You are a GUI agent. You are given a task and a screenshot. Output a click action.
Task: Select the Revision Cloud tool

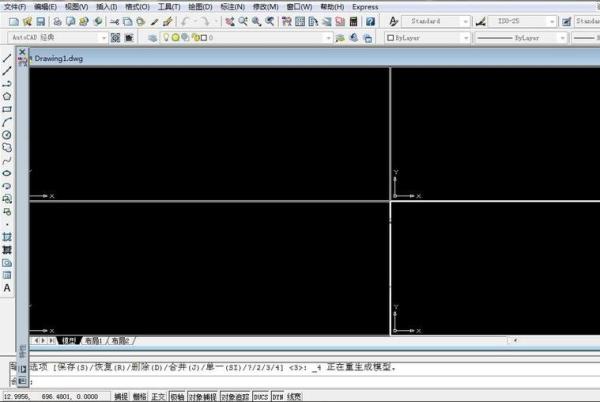(7, 147)
